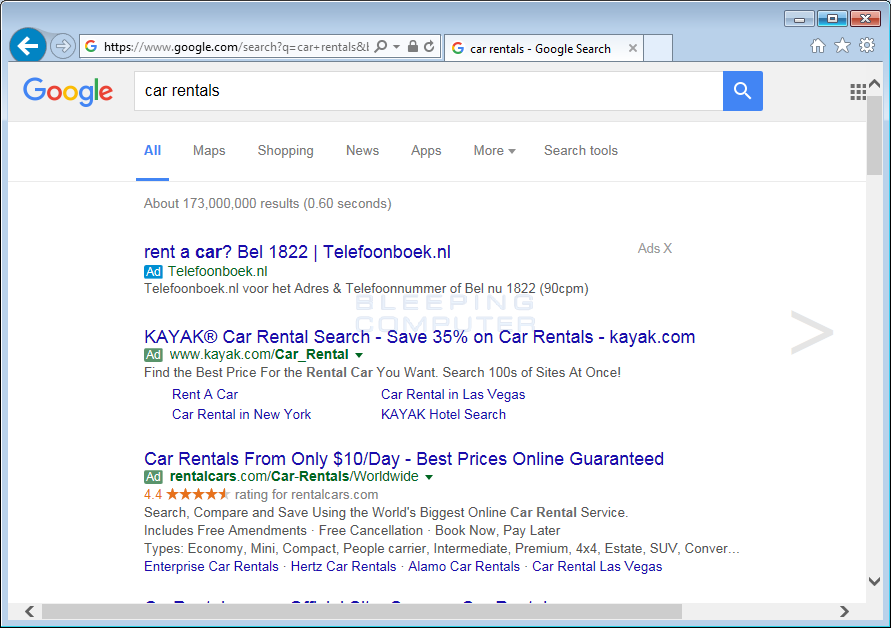Open 'Hertz Car Rentals' link
The image size is (891, 628).
343,567
